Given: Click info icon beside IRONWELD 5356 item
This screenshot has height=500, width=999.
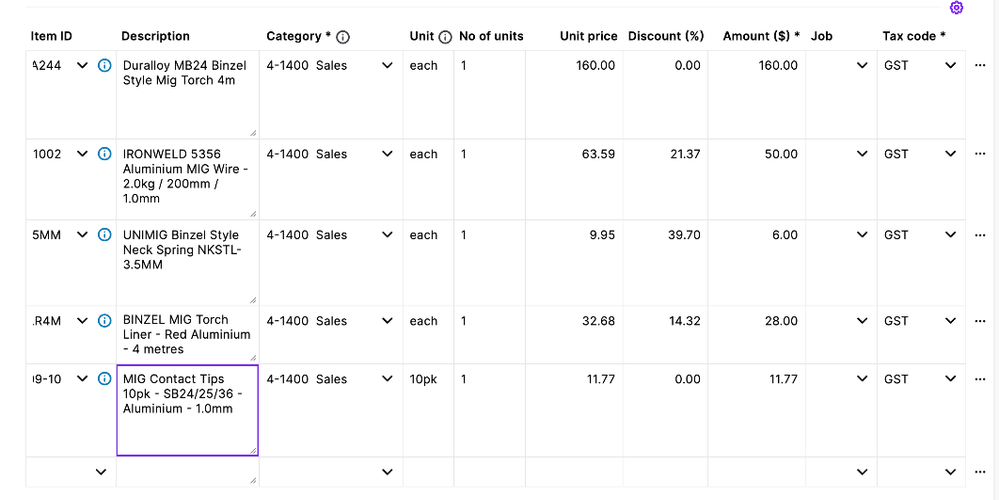Looking at the screenshot, I should tap(105, 154).
